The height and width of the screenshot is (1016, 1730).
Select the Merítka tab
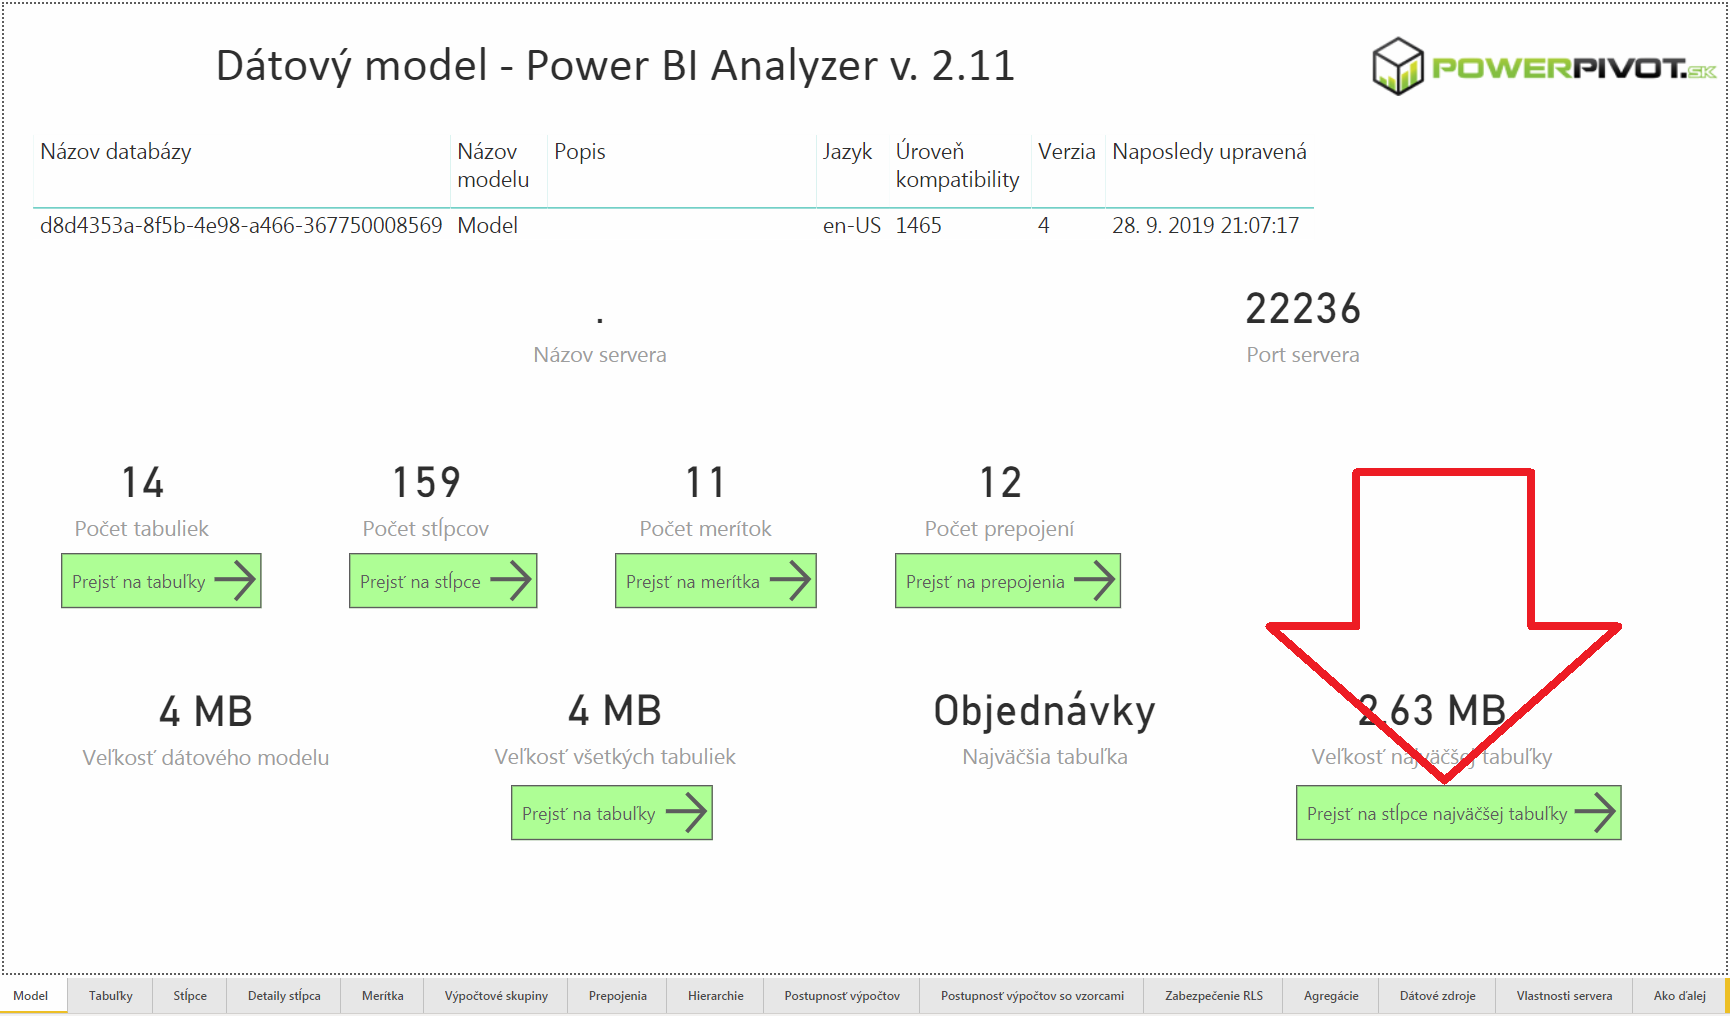(x=383, y=996)
